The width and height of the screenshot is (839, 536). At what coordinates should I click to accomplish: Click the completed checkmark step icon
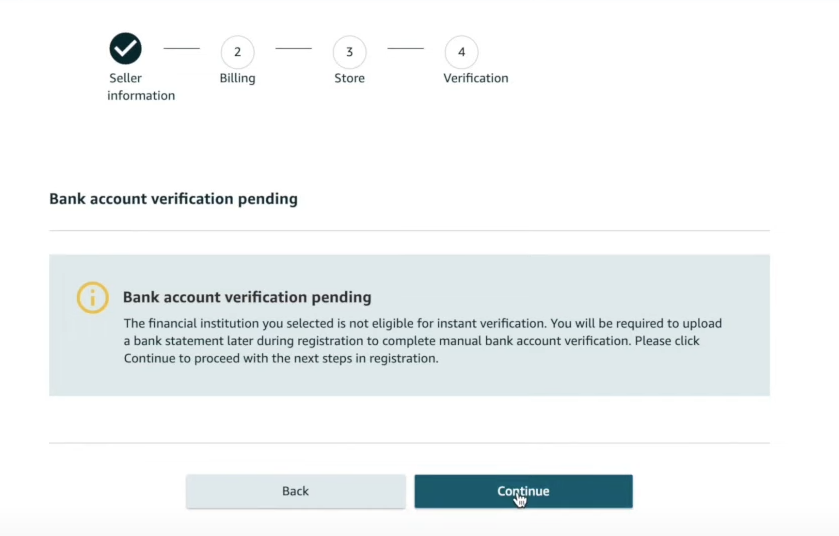click(125, 49)
